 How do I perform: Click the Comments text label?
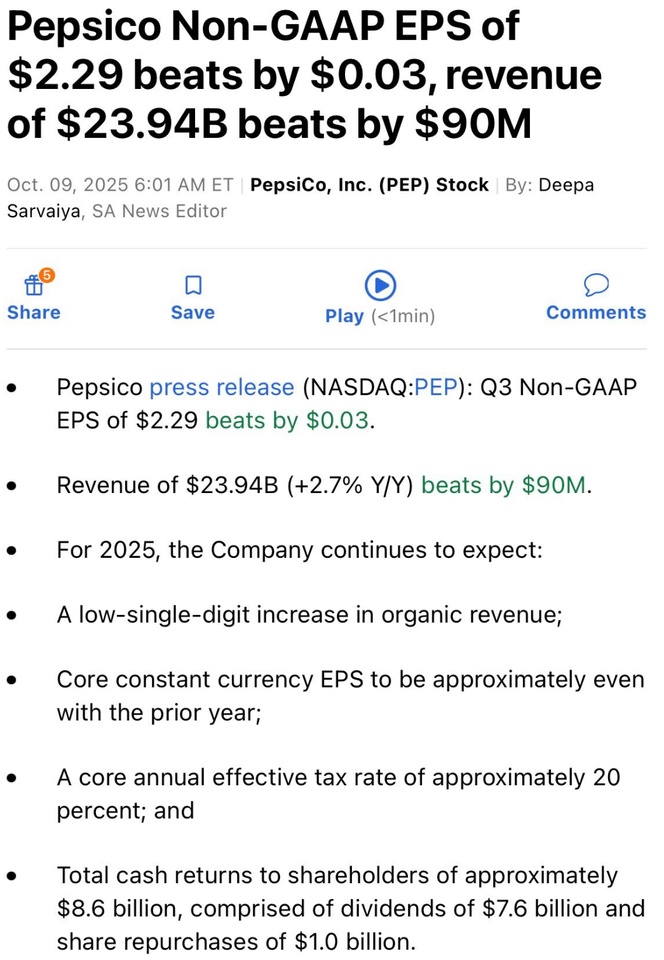click(596, 313)
